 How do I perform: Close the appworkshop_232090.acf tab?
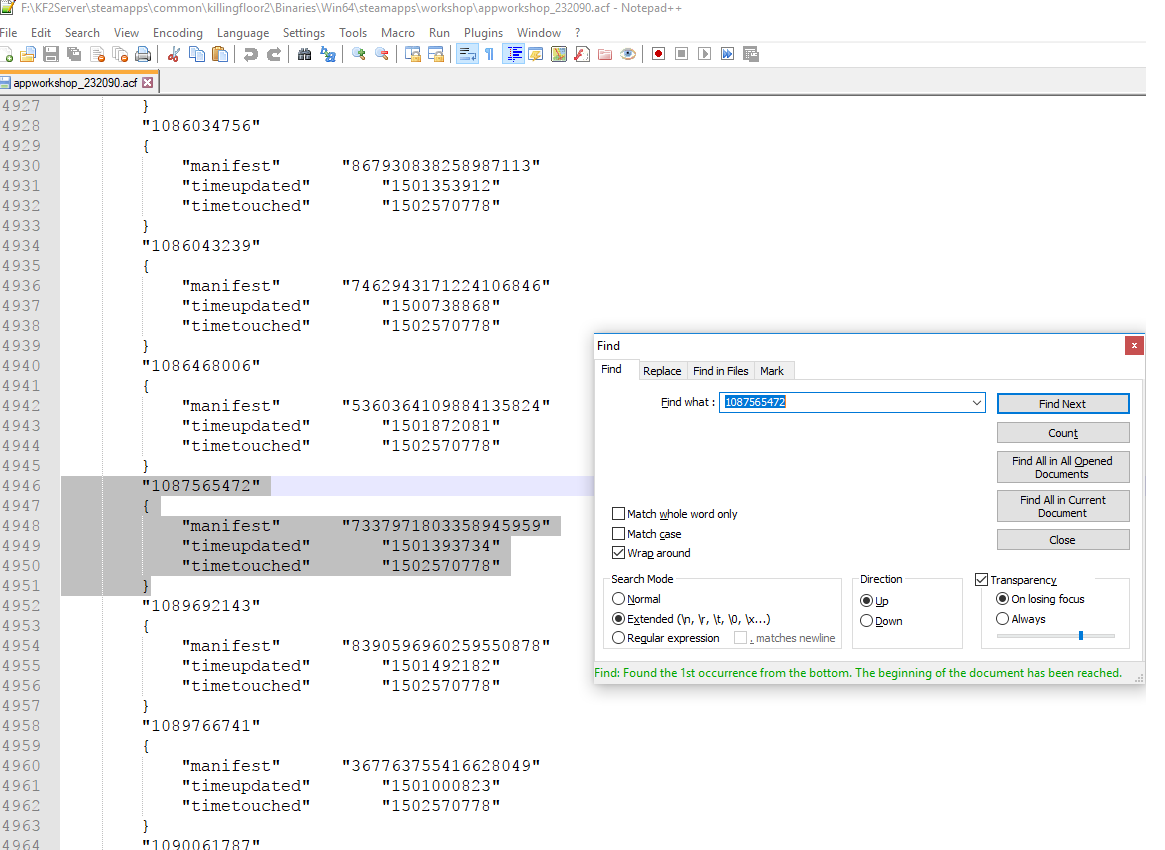(x=147, y=82)
